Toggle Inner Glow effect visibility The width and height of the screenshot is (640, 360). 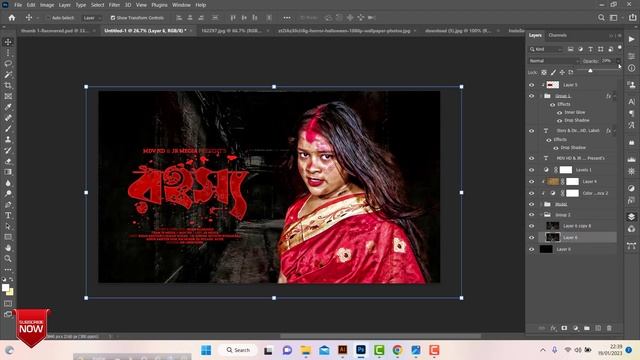point(560,112)
